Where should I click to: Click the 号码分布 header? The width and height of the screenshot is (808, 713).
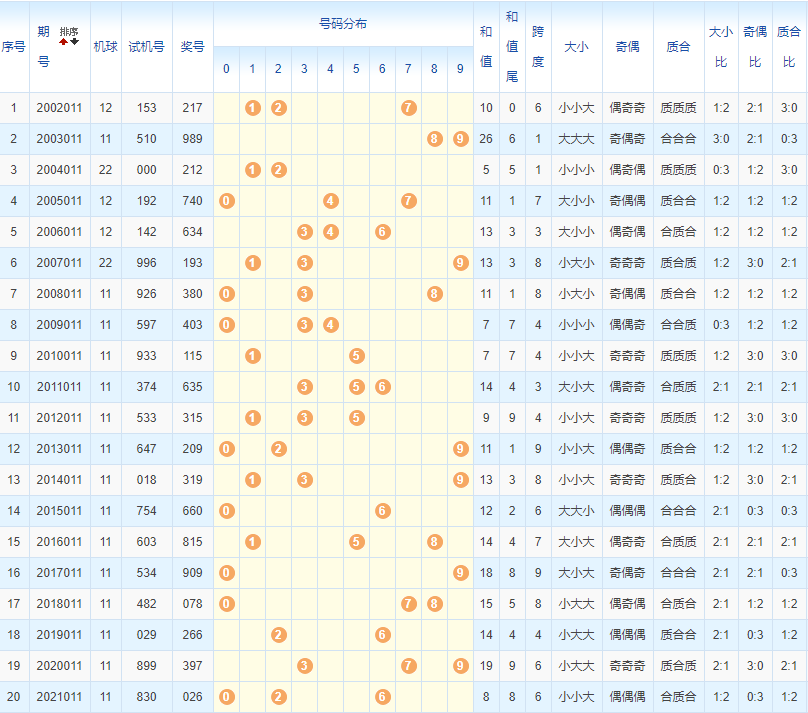point(342,23)
